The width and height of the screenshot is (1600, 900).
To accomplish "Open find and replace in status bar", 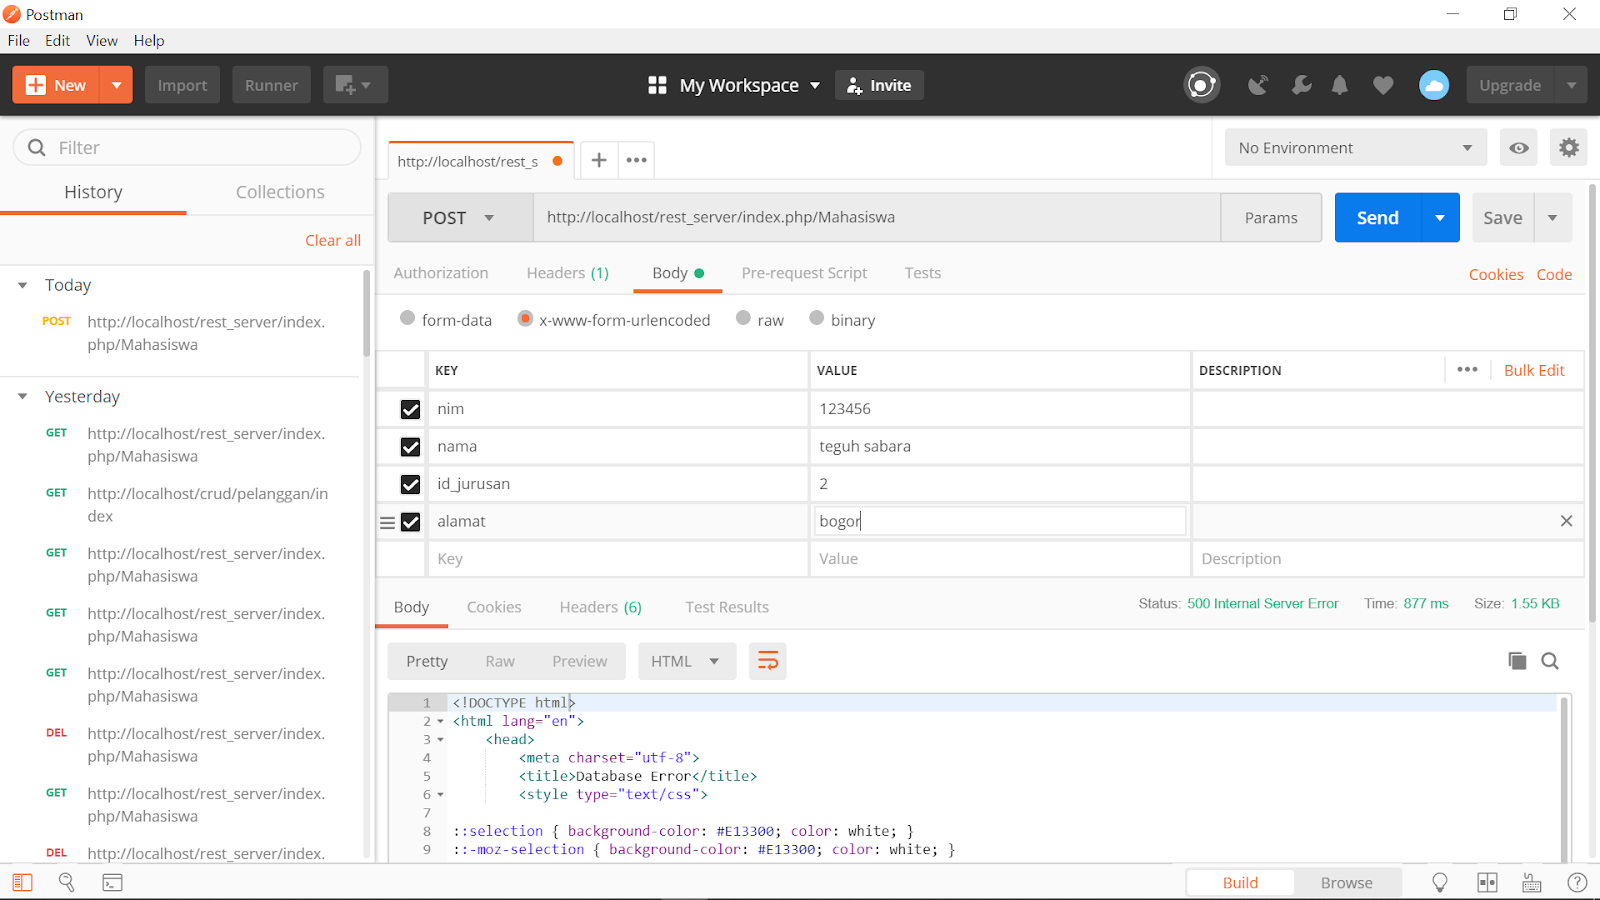I will 67,882.
